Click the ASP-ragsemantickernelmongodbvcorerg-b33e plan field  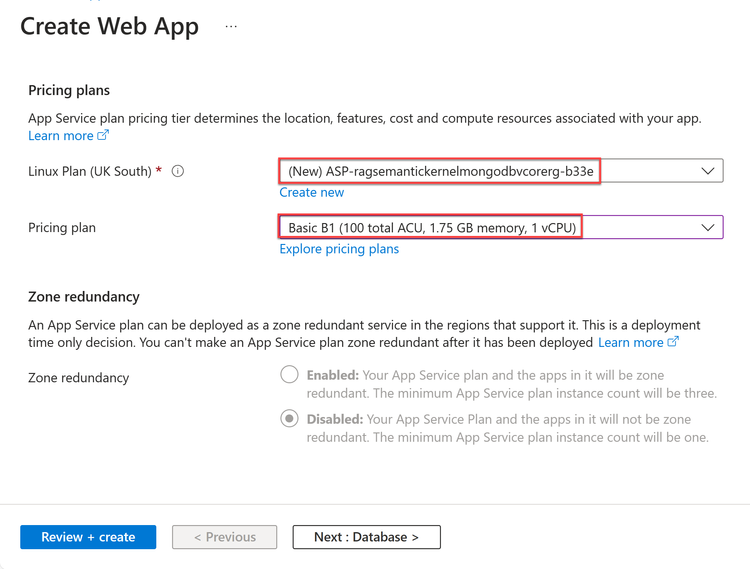click(x=440, y=171)
